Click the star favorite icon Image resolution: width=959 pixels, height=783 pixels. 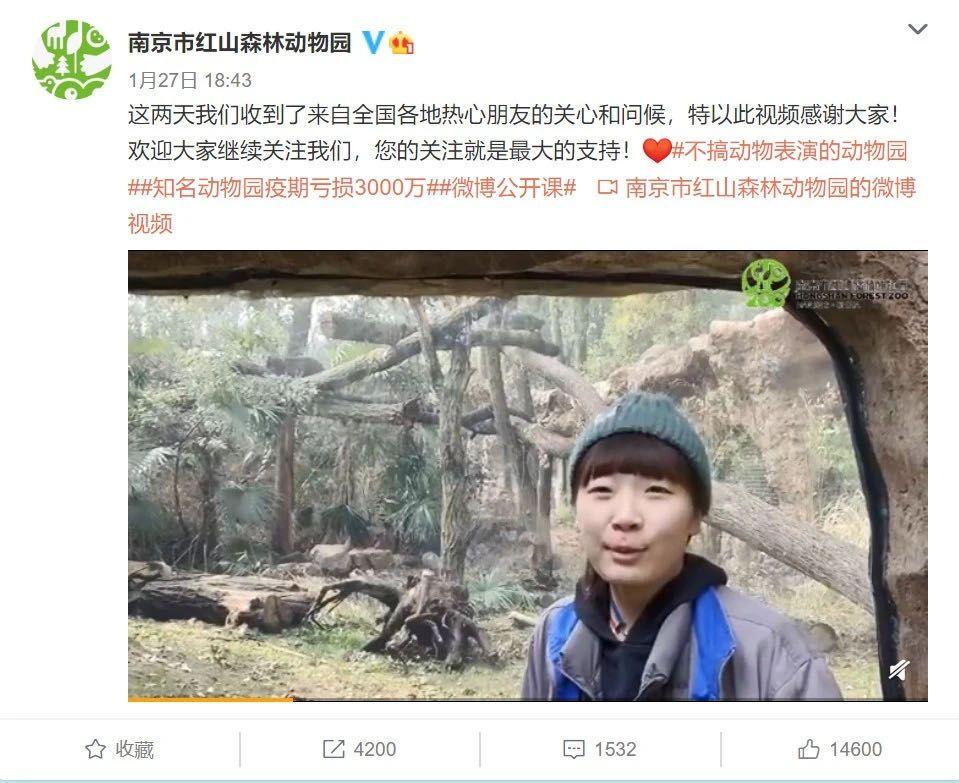point(95,749)
